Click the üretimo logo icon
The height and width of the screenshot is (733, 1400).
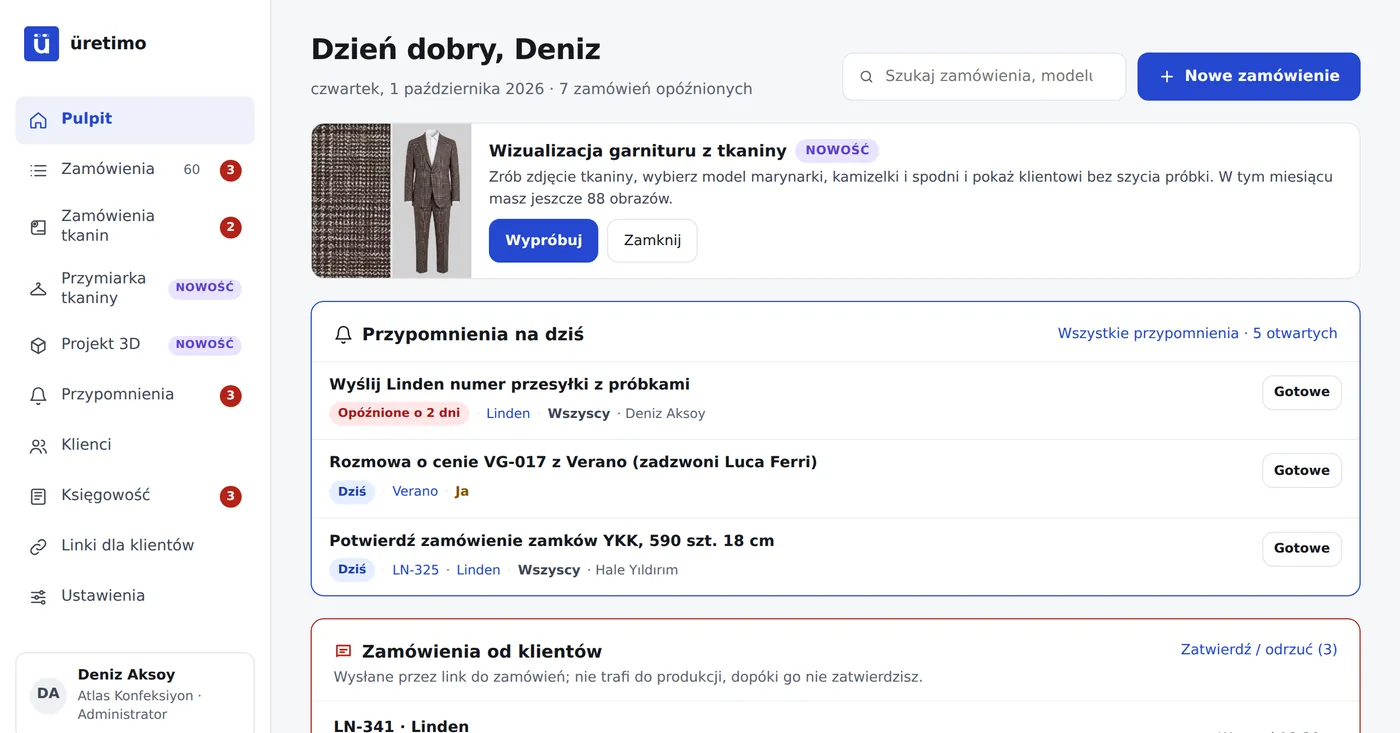[41, 44]
